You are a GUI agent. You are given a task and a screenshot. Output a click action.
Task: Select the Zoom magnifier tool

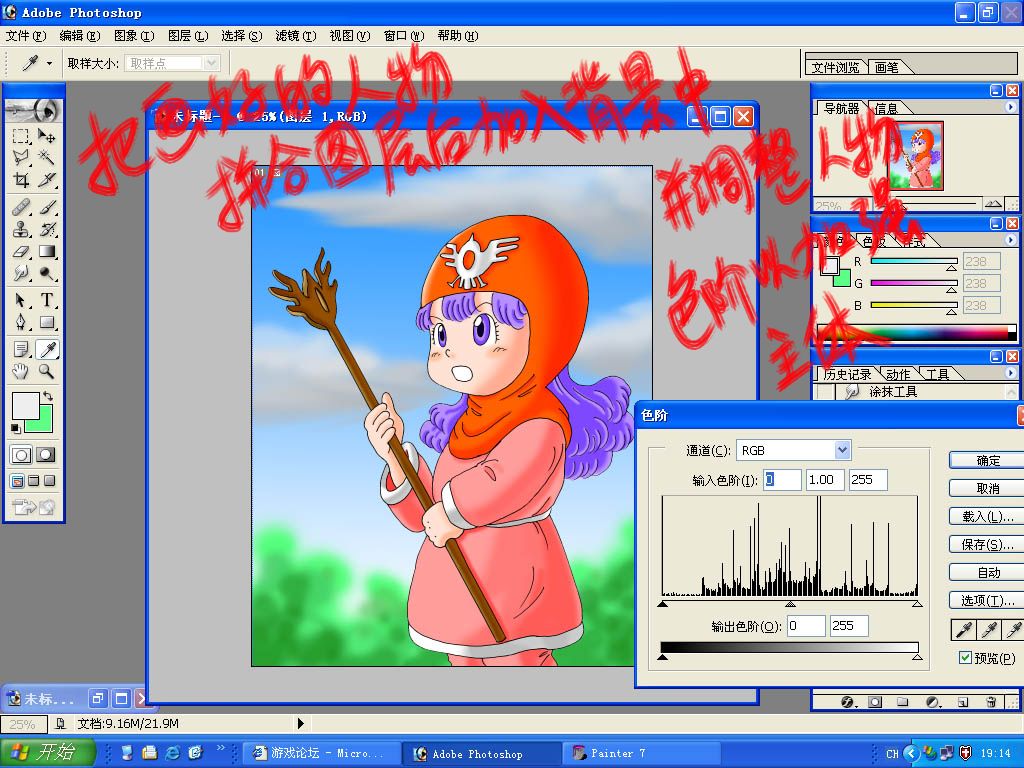point(46,372)
